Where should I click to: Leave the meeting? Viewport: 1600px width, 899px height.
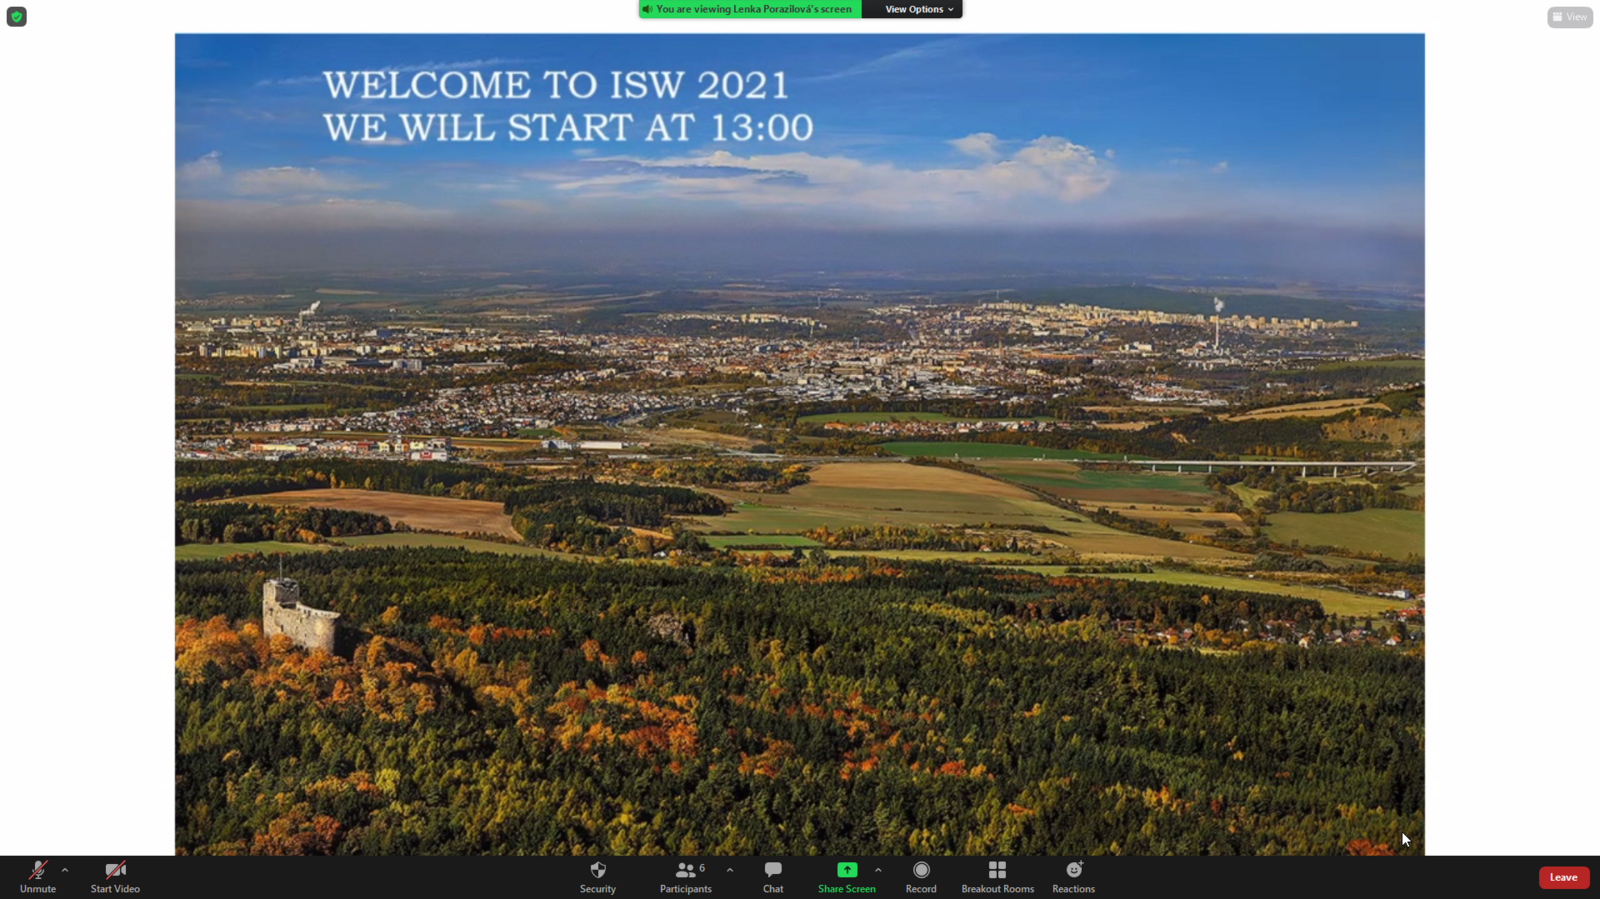pyautogui.click(x=1563, y=877)
